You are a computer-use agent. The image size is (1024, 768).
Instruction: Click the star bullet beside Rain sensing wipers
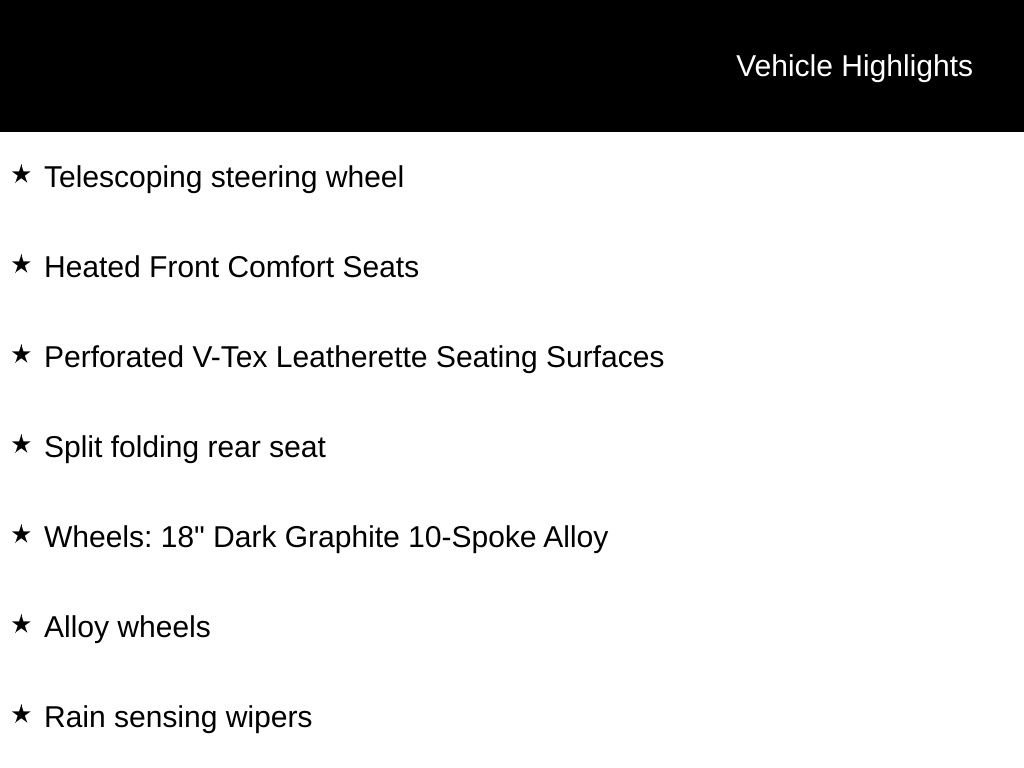click(x=21, y=715)
